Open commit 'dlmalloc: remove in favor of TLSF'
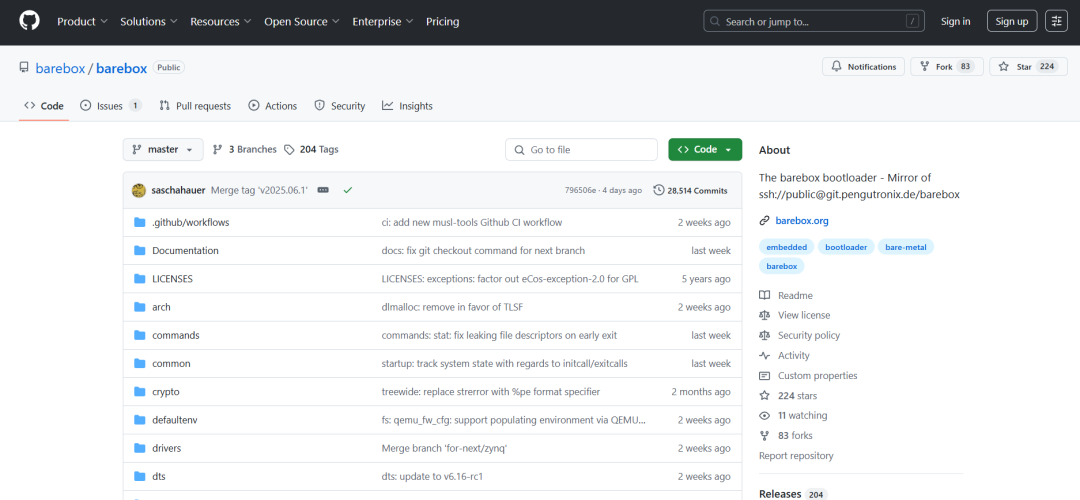The image size is (1080, 500). [x=454, y=307]
